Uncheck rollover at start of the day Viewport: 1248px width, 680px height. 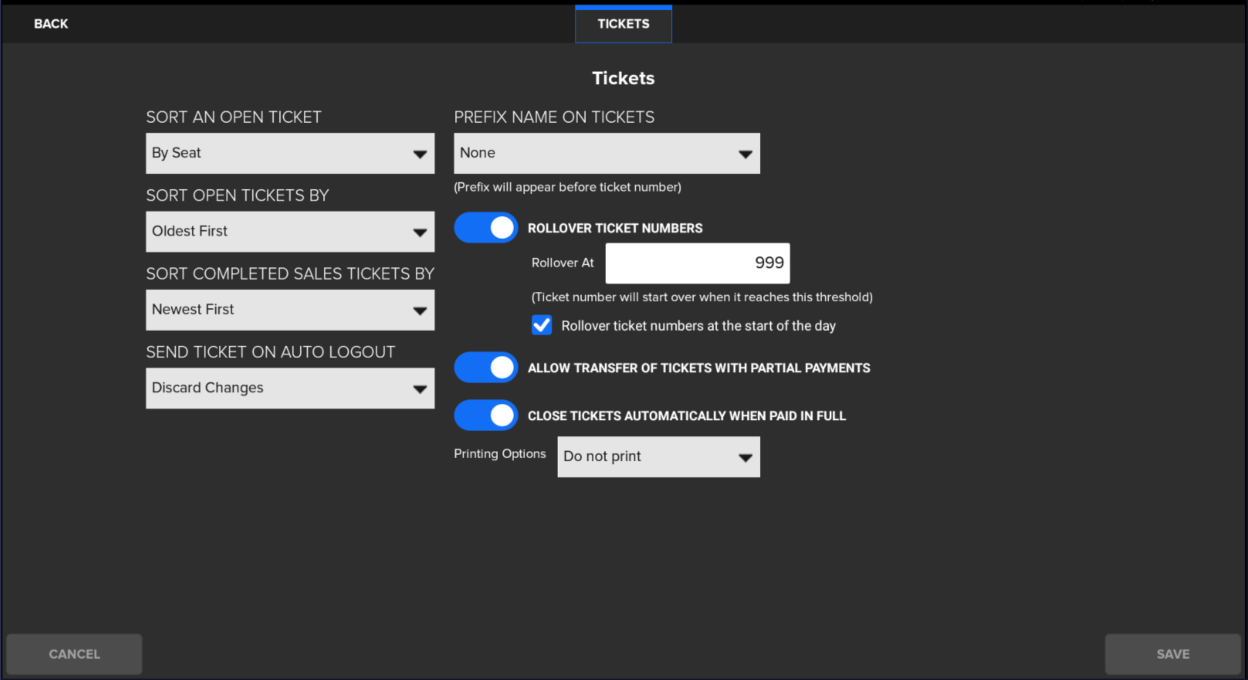click(542, 326)
